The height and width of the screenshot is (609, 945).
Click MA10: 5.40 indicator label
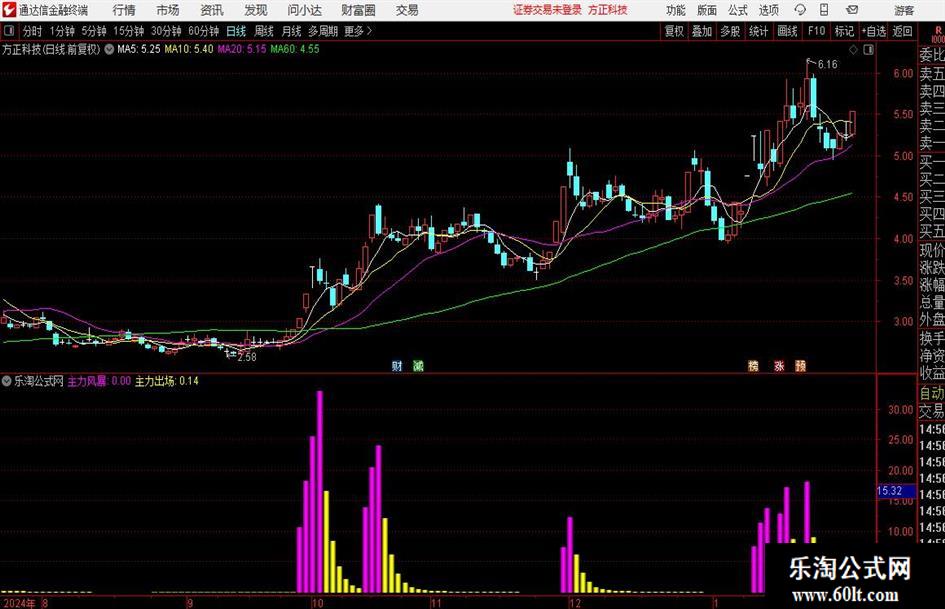point(189,49)
